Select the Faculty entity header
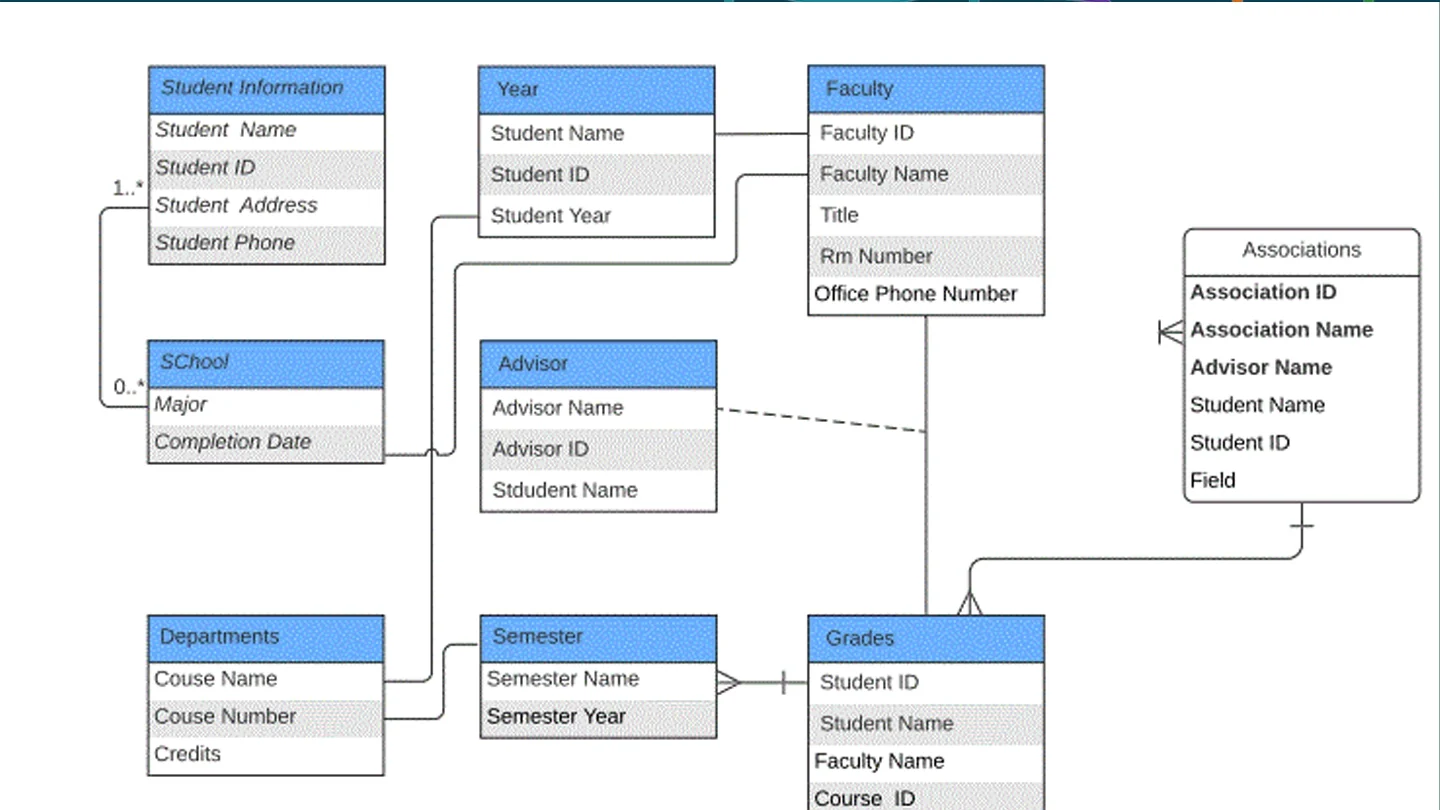 (x=926, y=89)
